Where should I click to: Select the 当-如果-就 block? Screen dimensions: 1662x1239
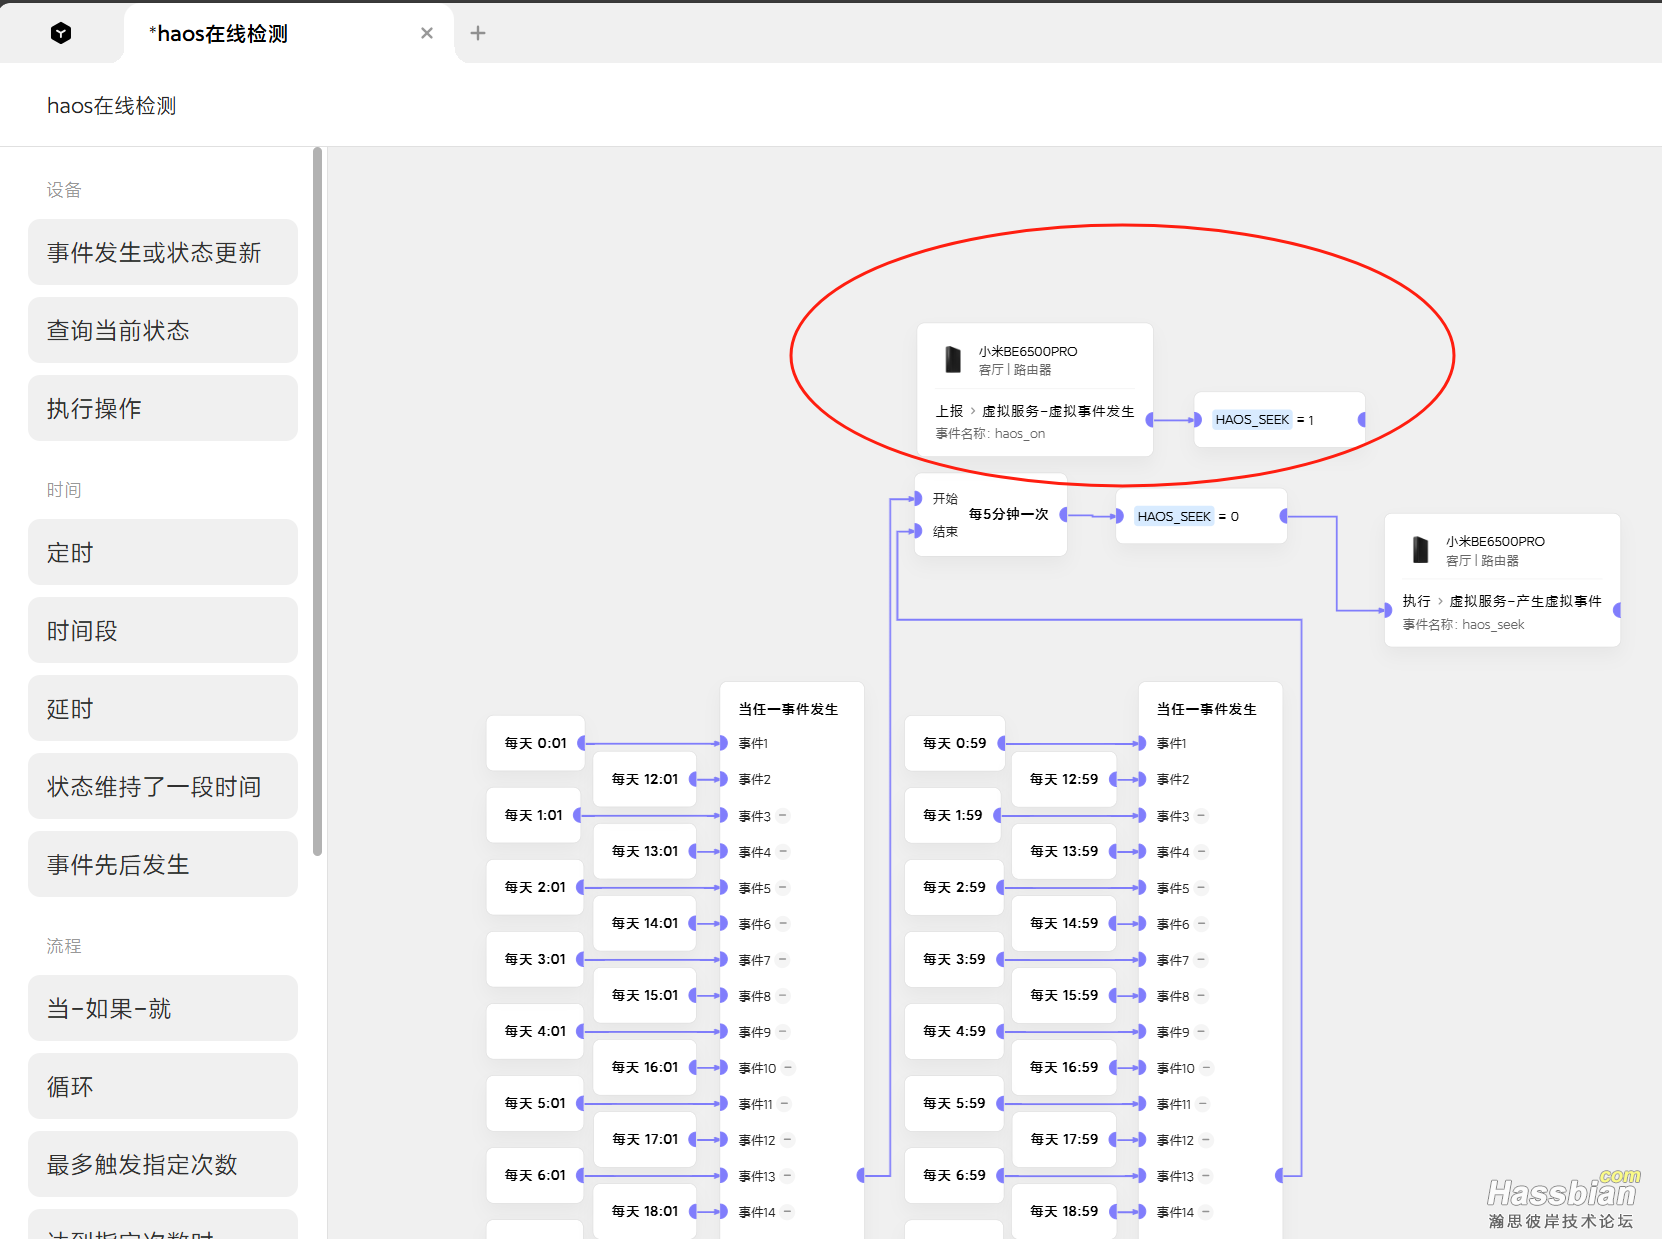tap(163, 1008)
